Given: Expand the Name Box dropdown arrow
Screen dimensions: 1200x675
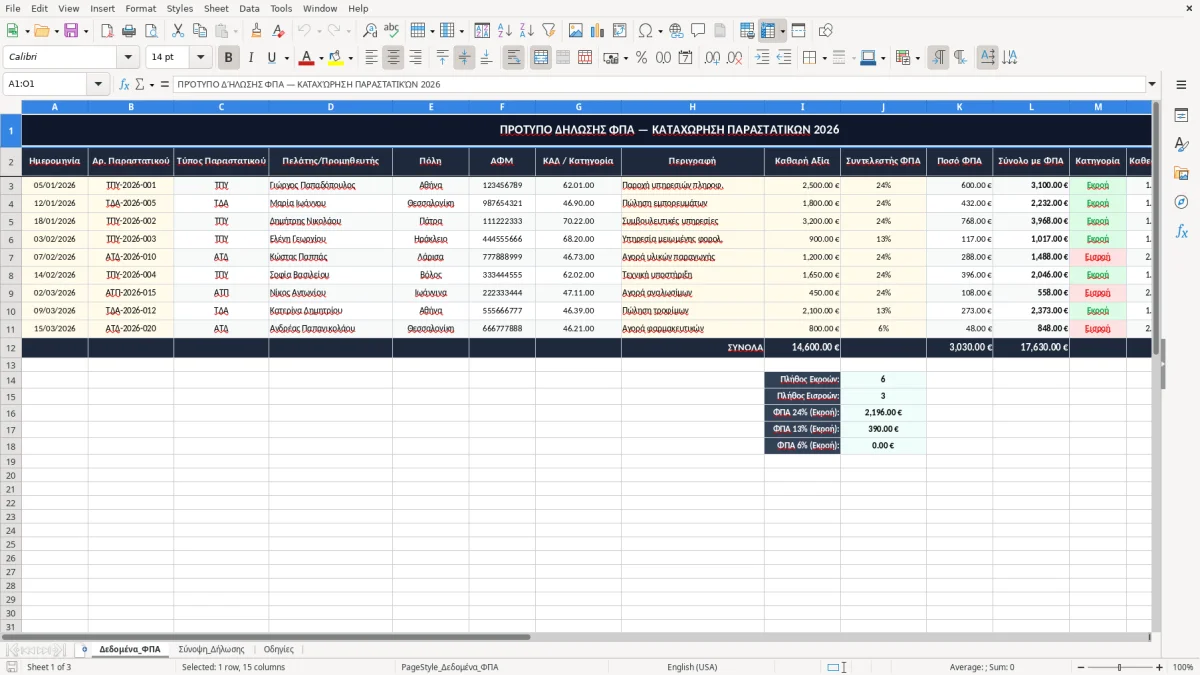Looking at the screenshot, I should tap(98, 84).
